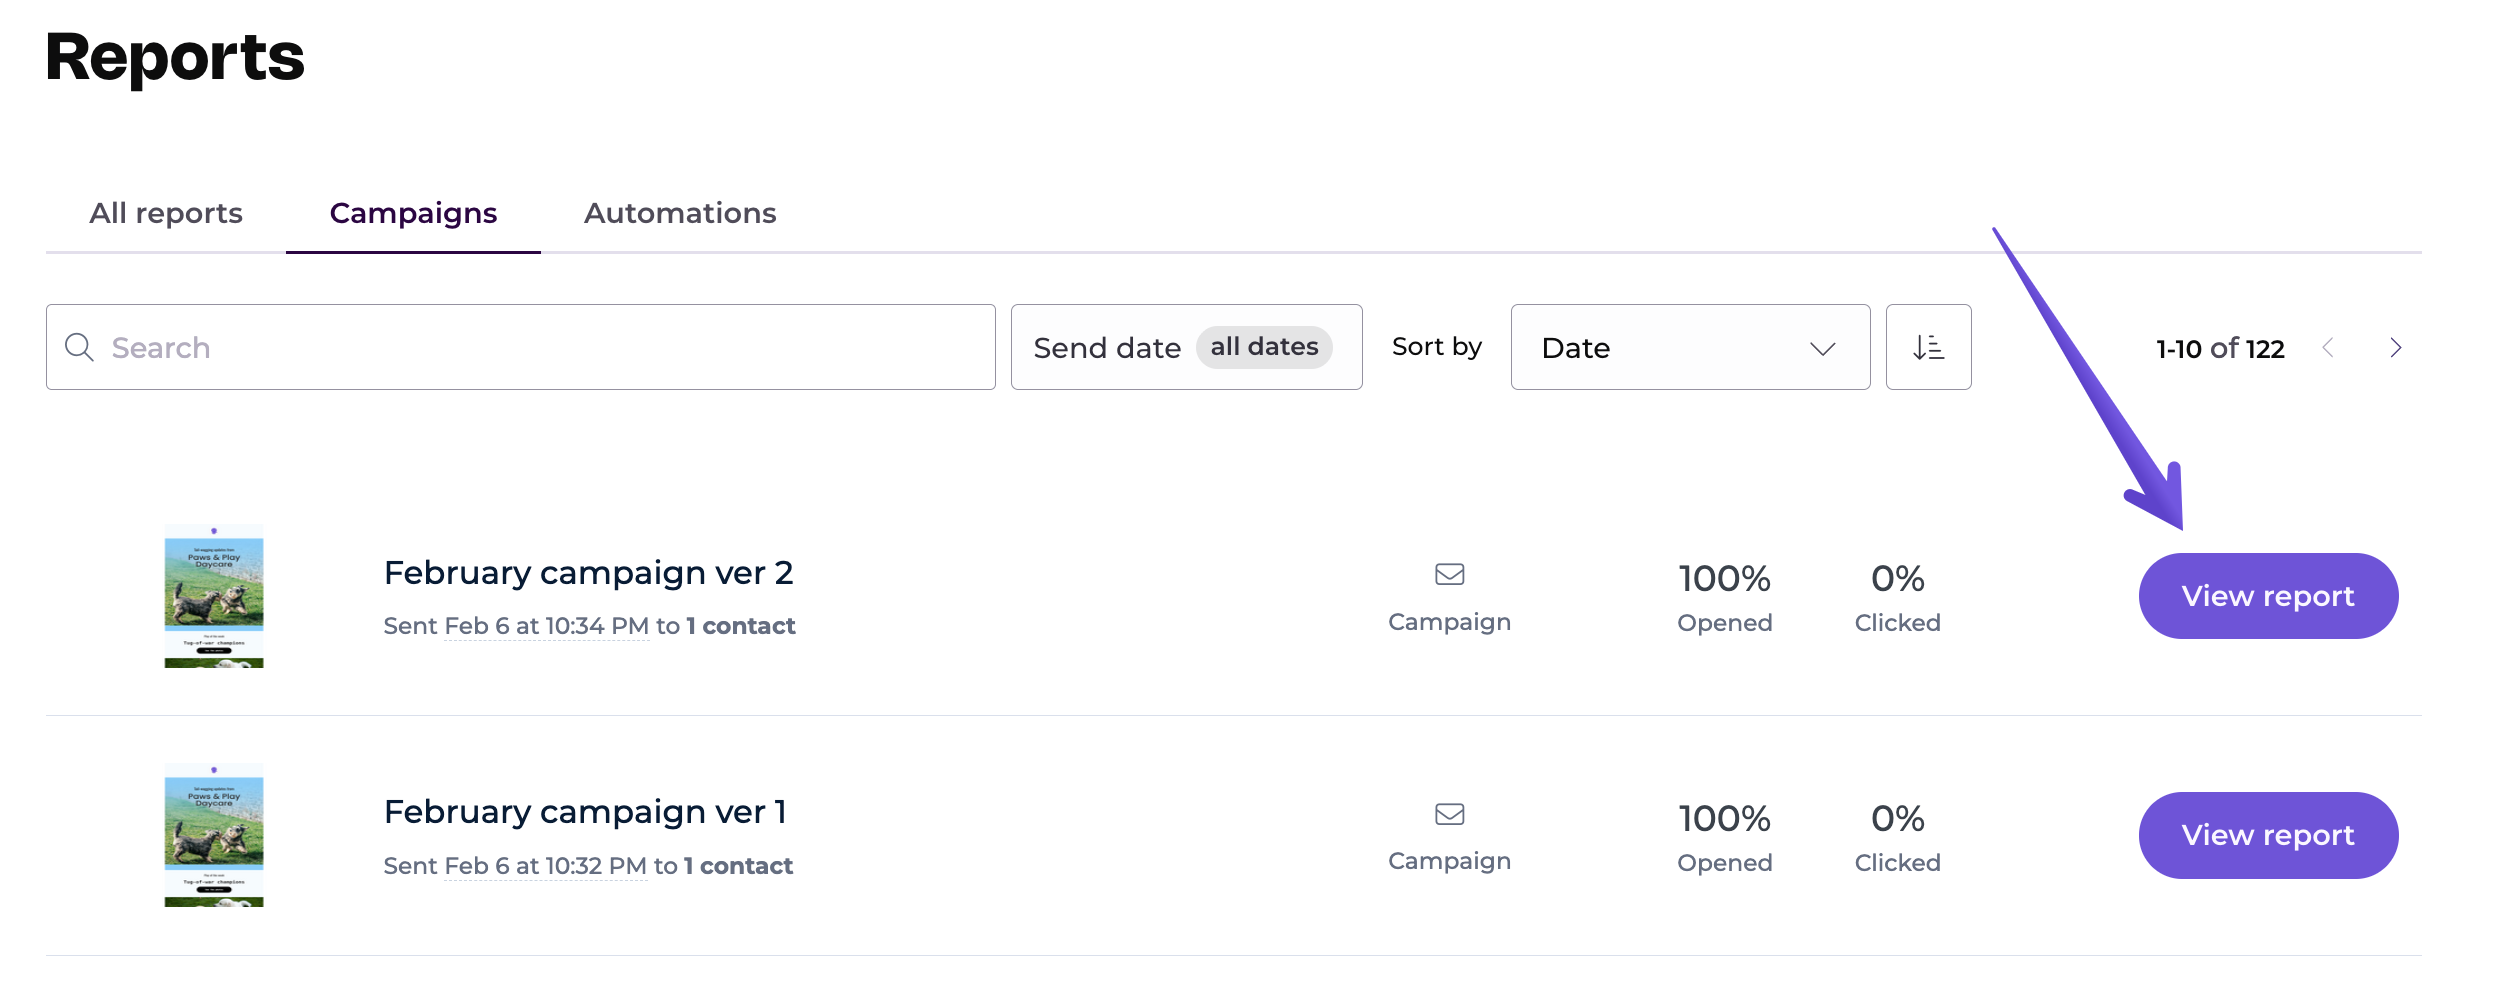
Task: Go to next page of reports
Action: point(2395,348)
